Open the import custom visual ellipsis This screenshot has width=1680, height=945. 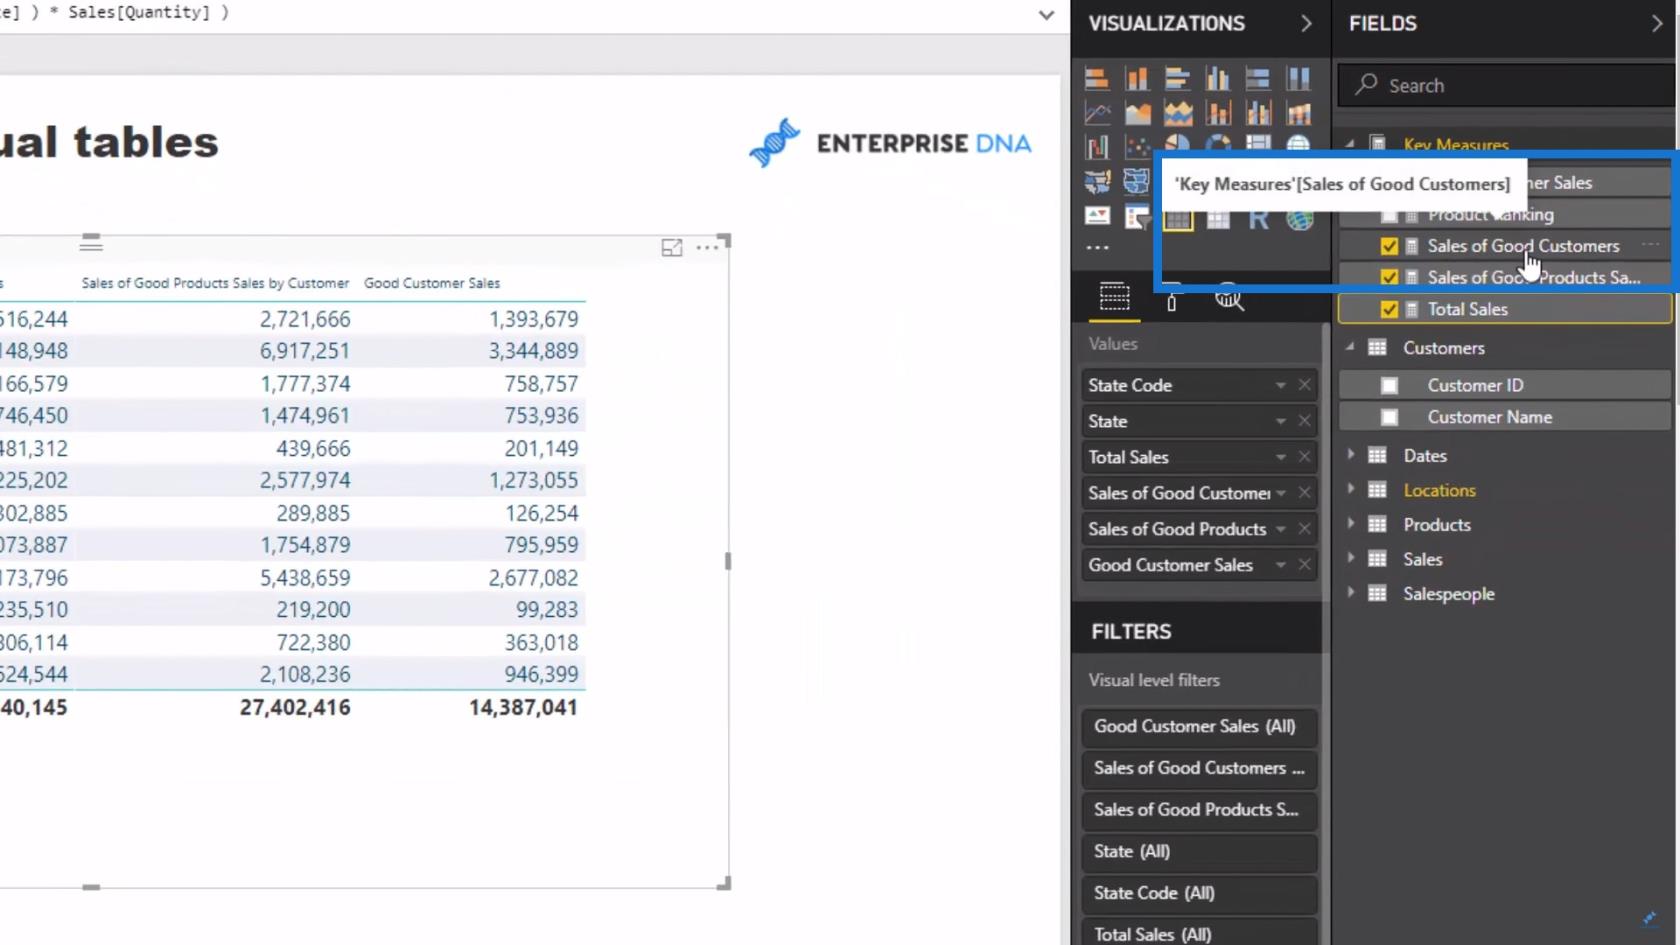(x=1097, y=247)
